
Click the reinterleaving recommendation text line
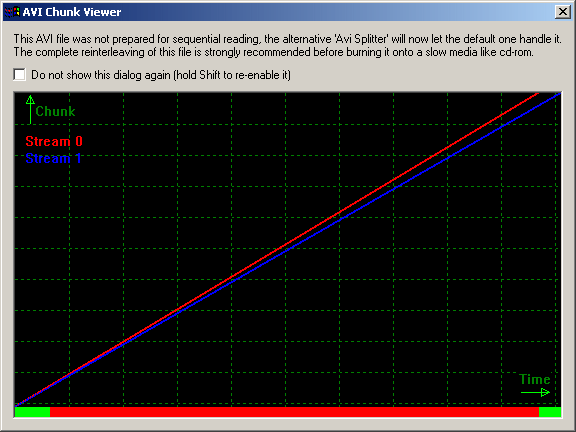274,52
